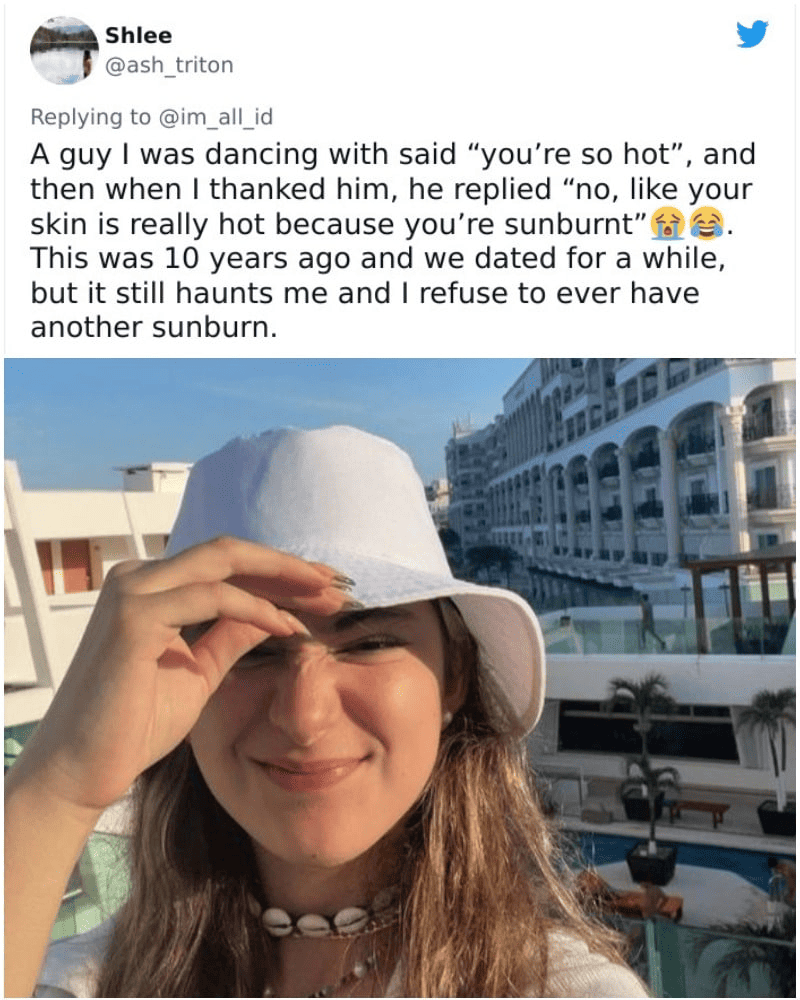Image resolution: width=800 pixels, height=1000 pixels.
Task: Click the tears of joy emoji
Action: click(x=707, y=224)
